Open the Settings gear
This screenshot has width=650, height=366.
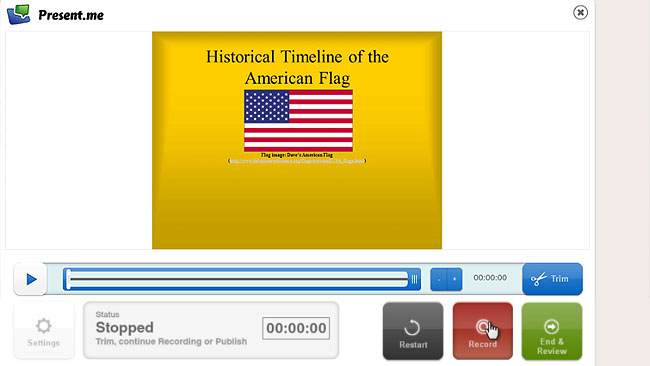[x=44, y=331]
